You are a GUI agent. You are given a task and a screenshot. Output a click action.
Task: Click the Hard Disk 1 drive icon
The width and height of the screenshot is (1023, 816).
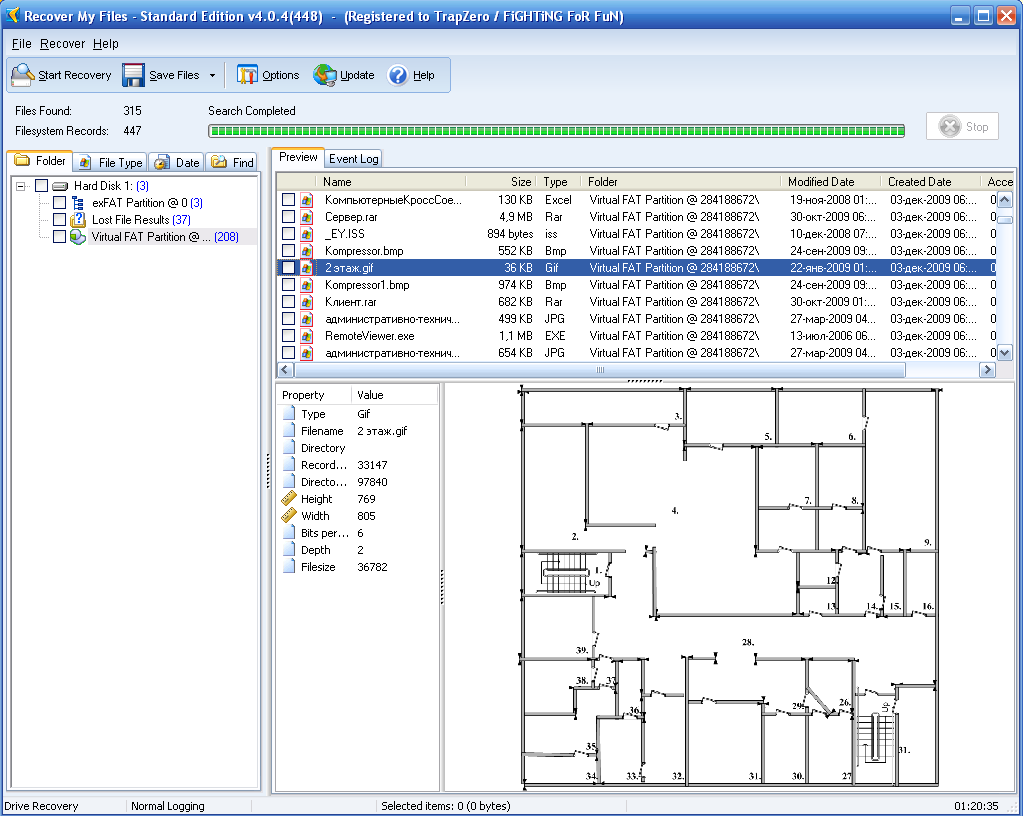(x=60, y=186)
